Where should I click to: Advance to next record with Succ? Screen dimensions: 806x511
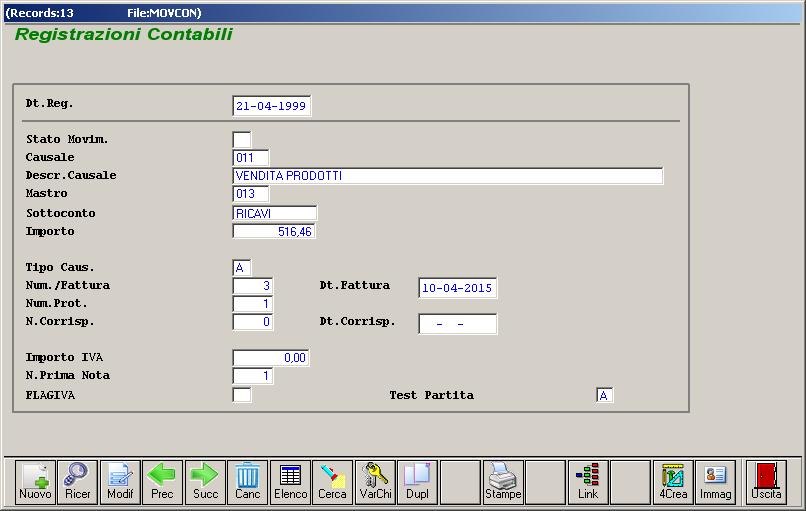tap(205, 481)
